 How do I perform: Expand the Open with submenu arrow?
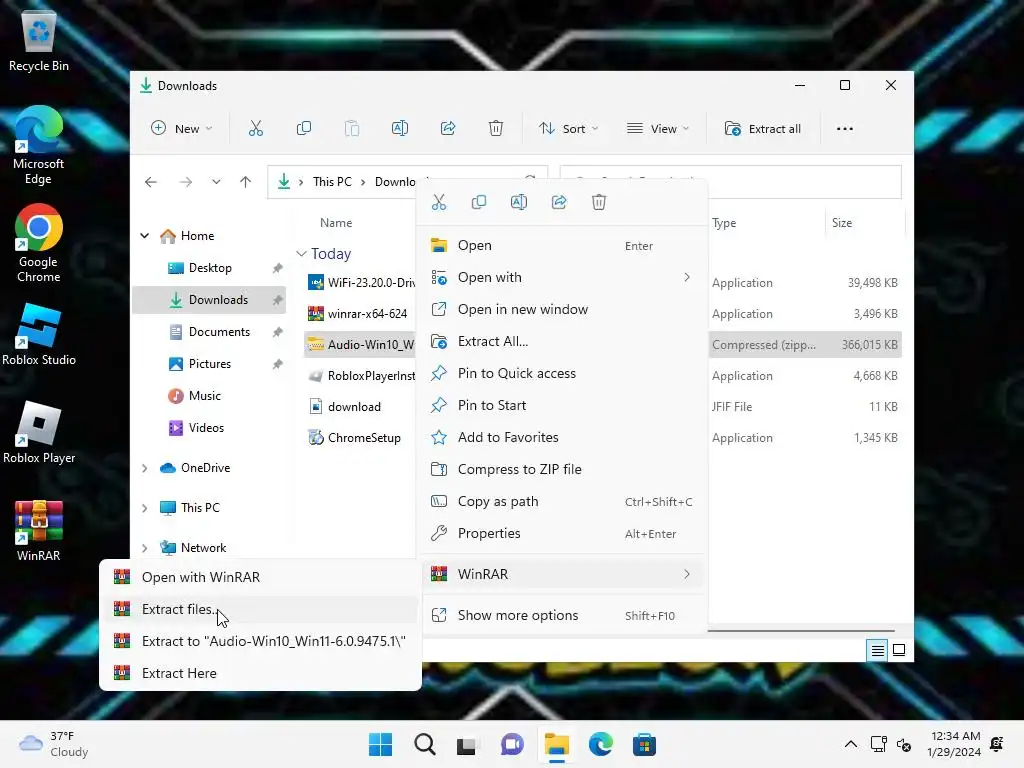click(687, 278)
